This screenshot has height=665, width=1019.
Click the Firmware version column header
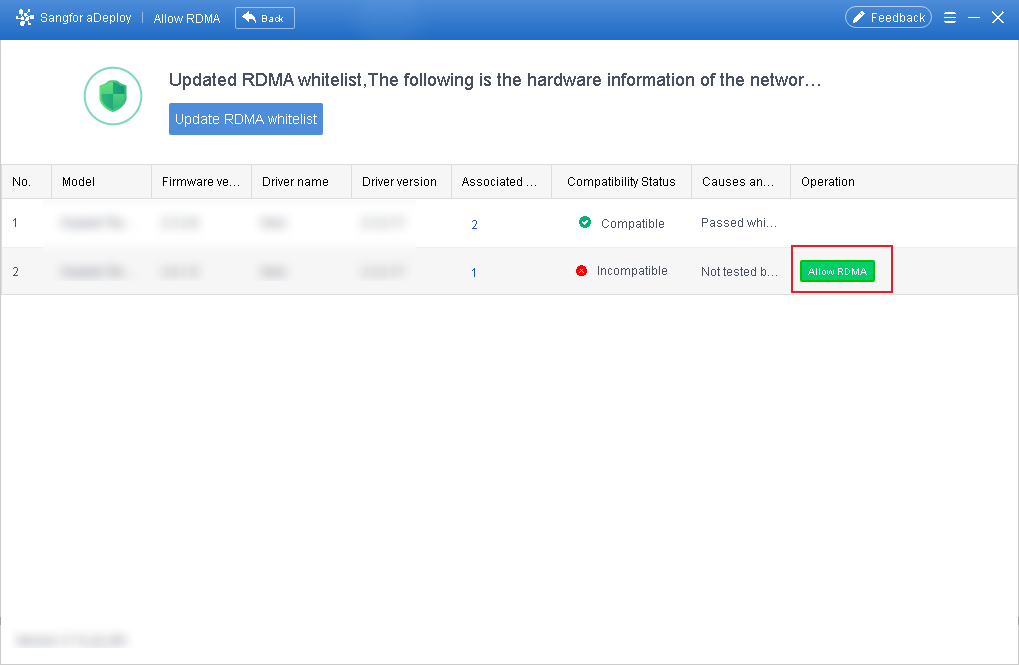201,181
